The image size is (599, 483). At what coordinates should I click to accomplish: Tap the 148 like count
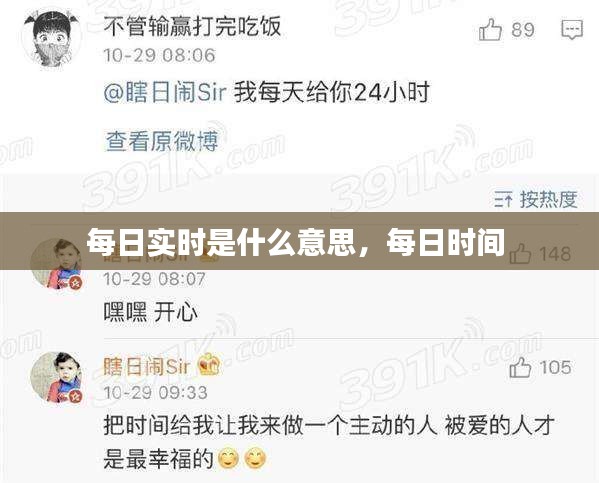(x=555, y=254)
